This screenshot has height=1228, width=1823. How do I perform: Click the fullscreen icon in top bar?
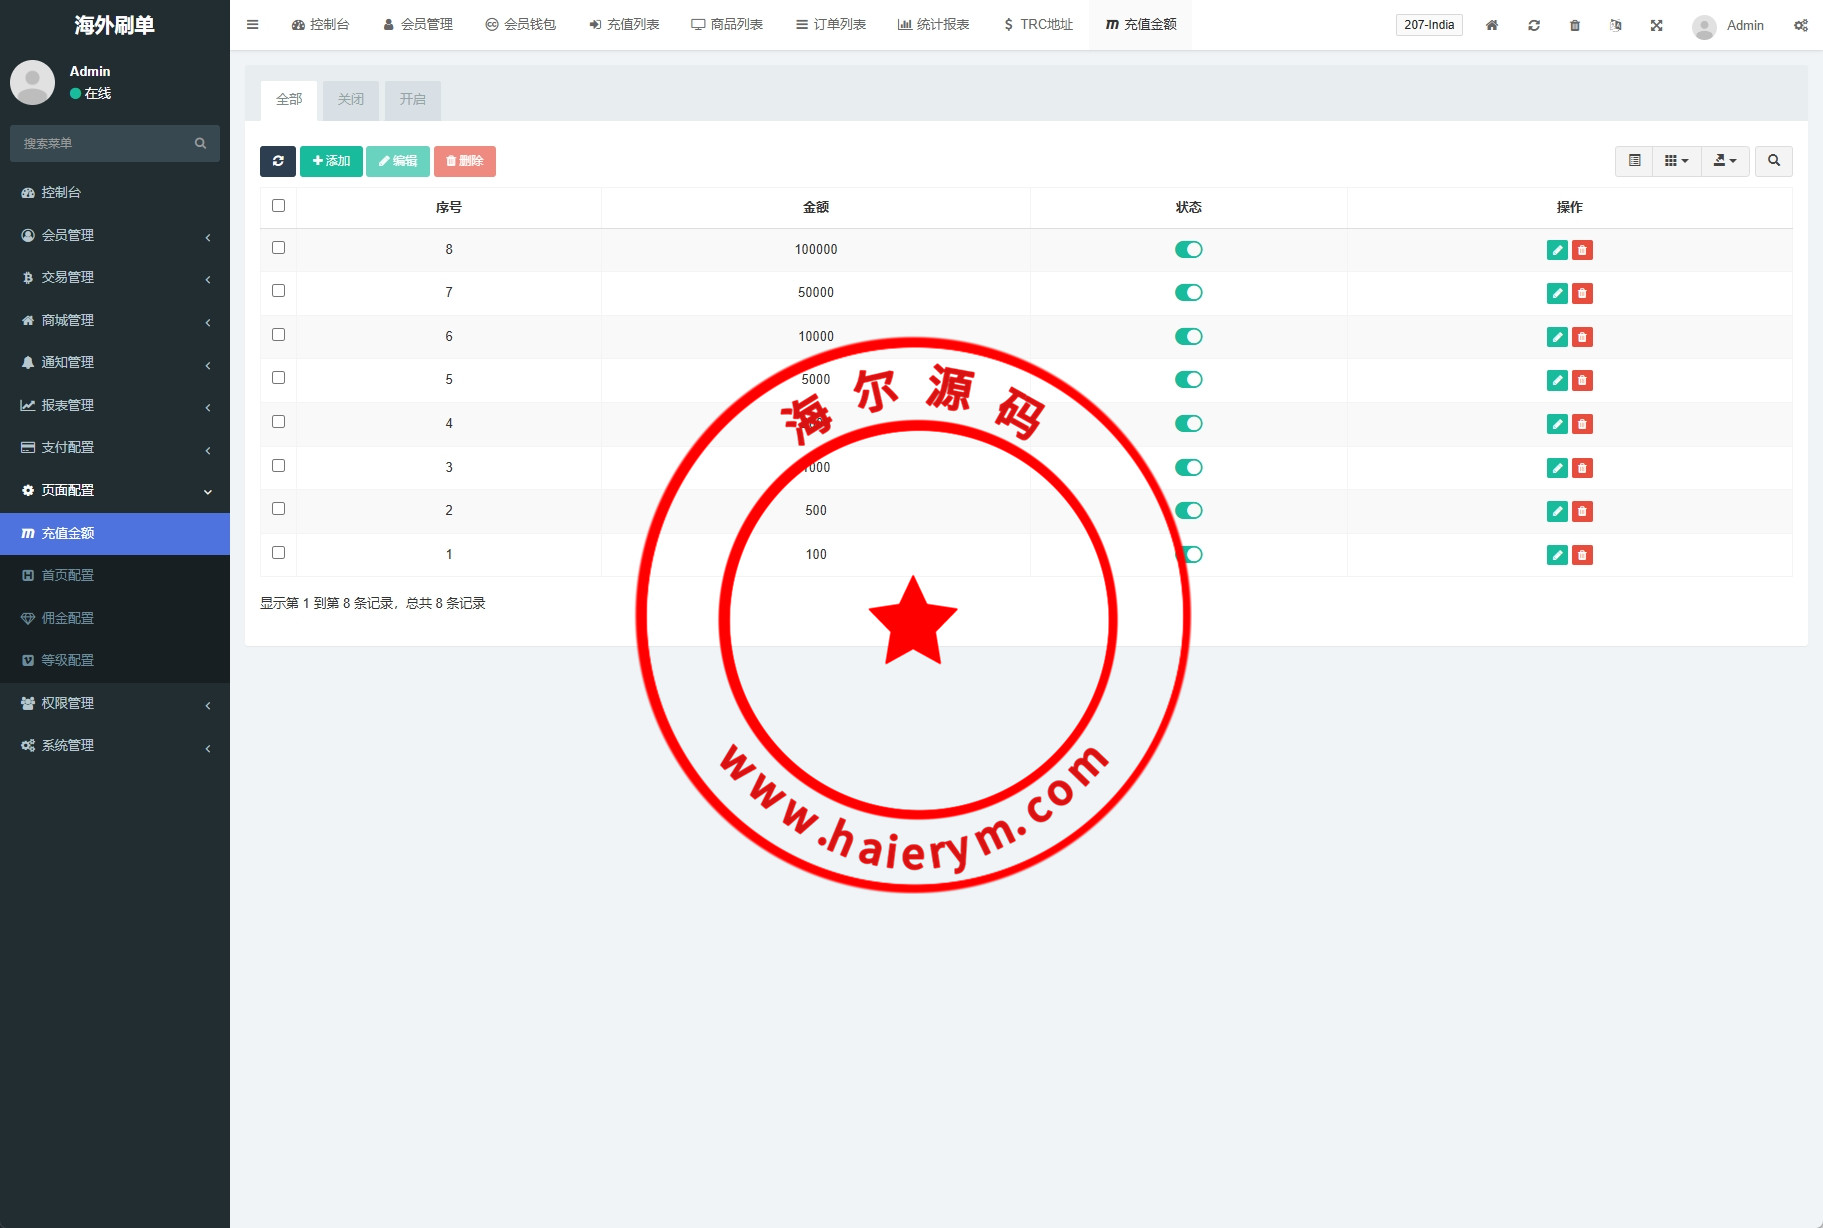pos(1656,25)
